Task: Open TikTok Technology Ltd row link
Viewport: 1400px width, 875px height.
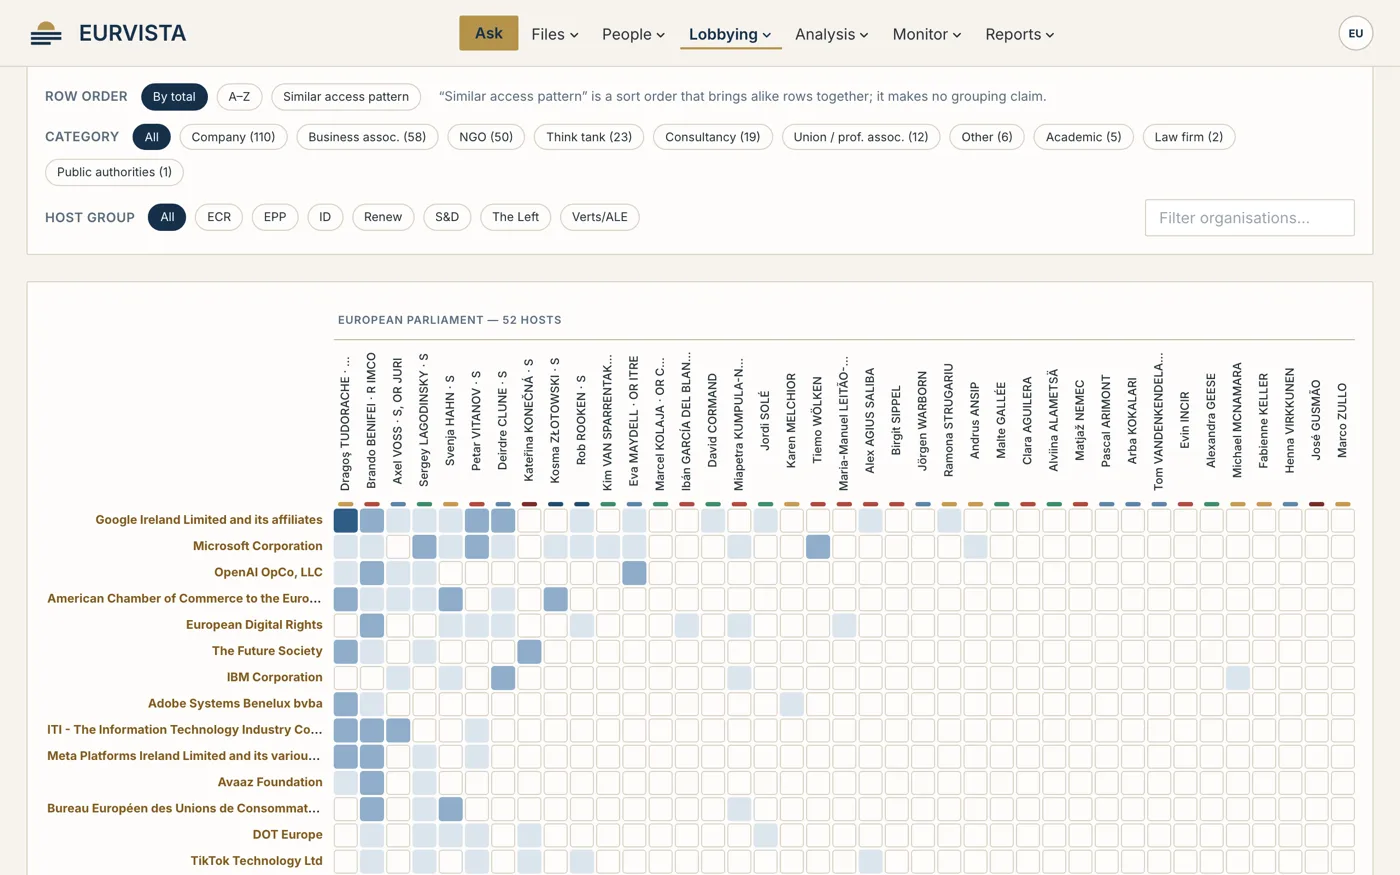Action: coord(257,861)
